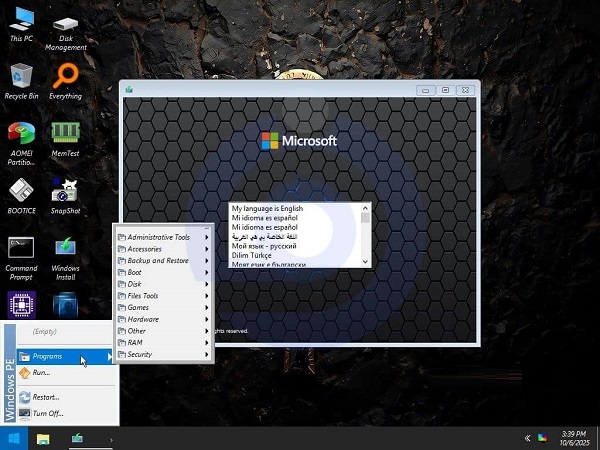600x450 pixels.
Task: Open Command Prompt desktop icon
Action: 21,259
